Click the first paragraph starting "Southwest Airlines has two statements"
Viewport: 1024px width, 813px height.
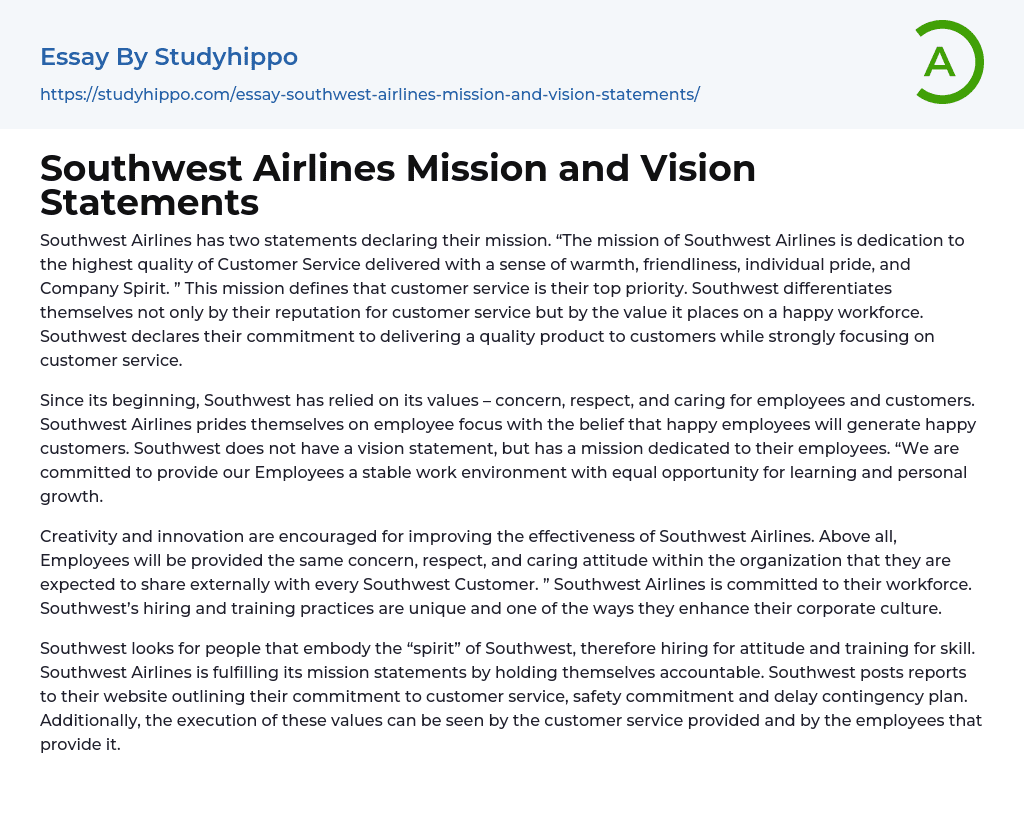coord(490,300)
